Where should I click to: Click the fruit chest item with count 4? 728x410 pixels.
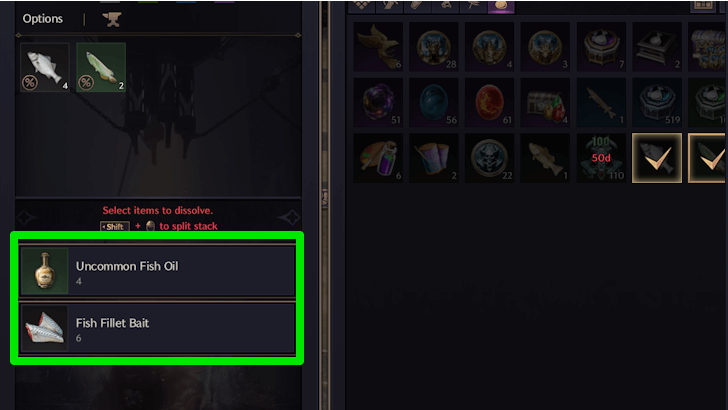(x=545, y=102)
